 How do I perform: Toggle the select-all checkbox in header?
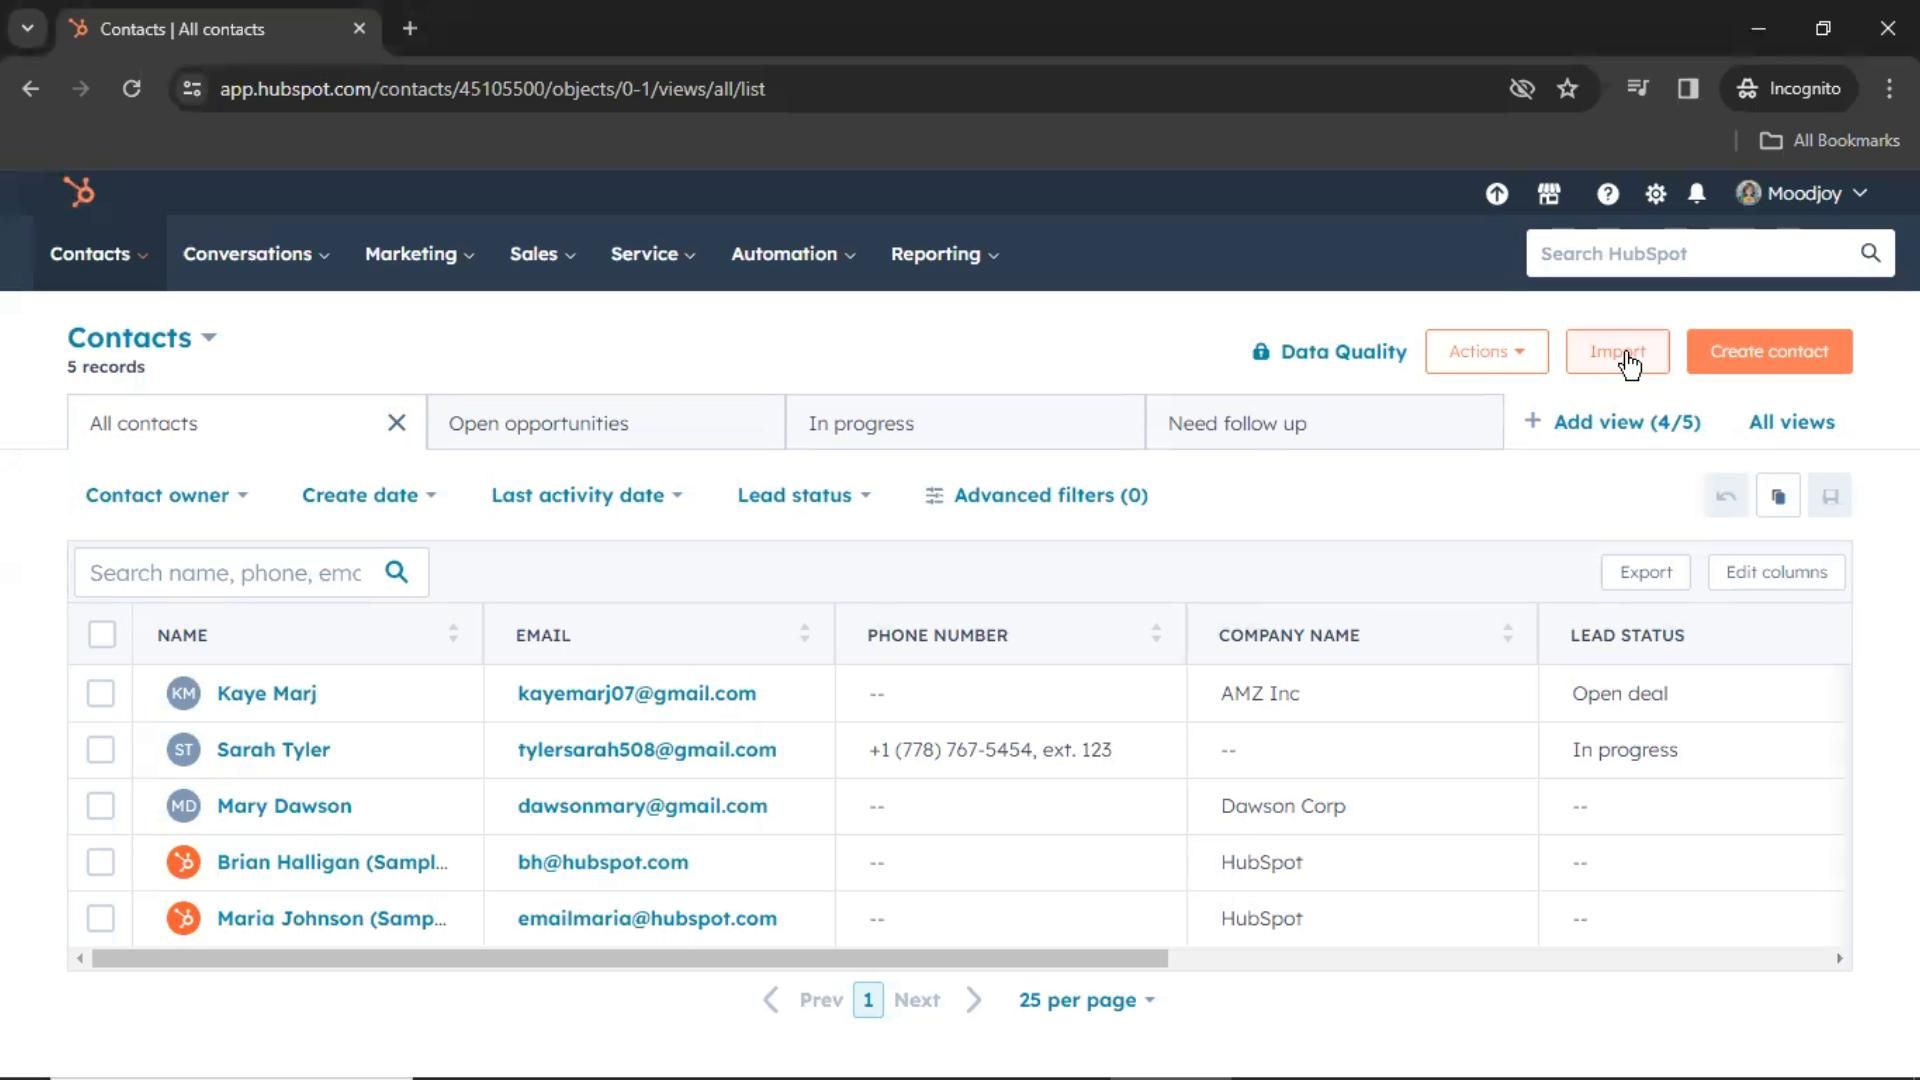pos(102,634)
